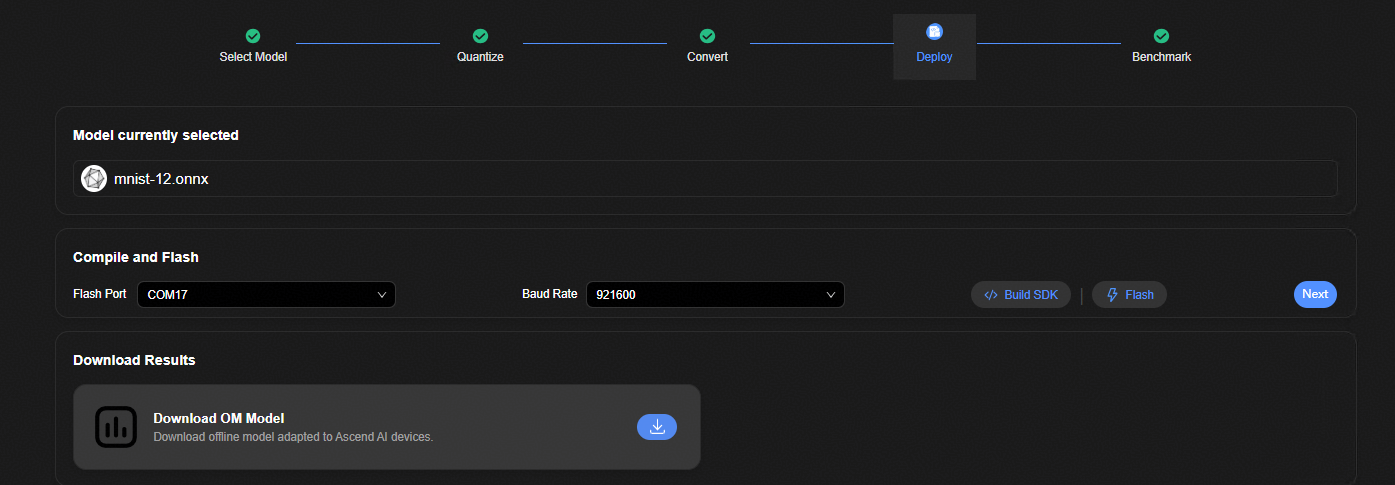Image resolution: width=1395 pixels, height=485 pixels.
Task: Click the green checkmark above Select Model
Action: click(x=253, y=36)
